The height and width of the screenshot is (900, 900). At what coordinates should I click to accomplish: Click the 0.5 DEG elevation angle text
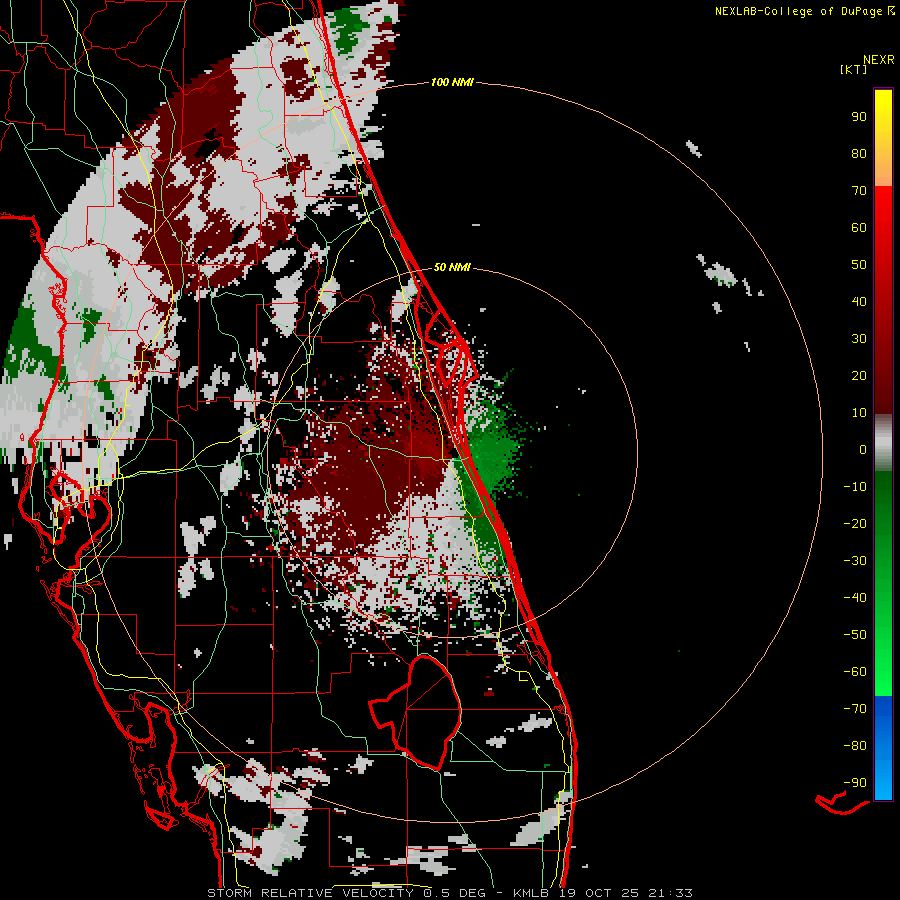click(x=455, y=893)
